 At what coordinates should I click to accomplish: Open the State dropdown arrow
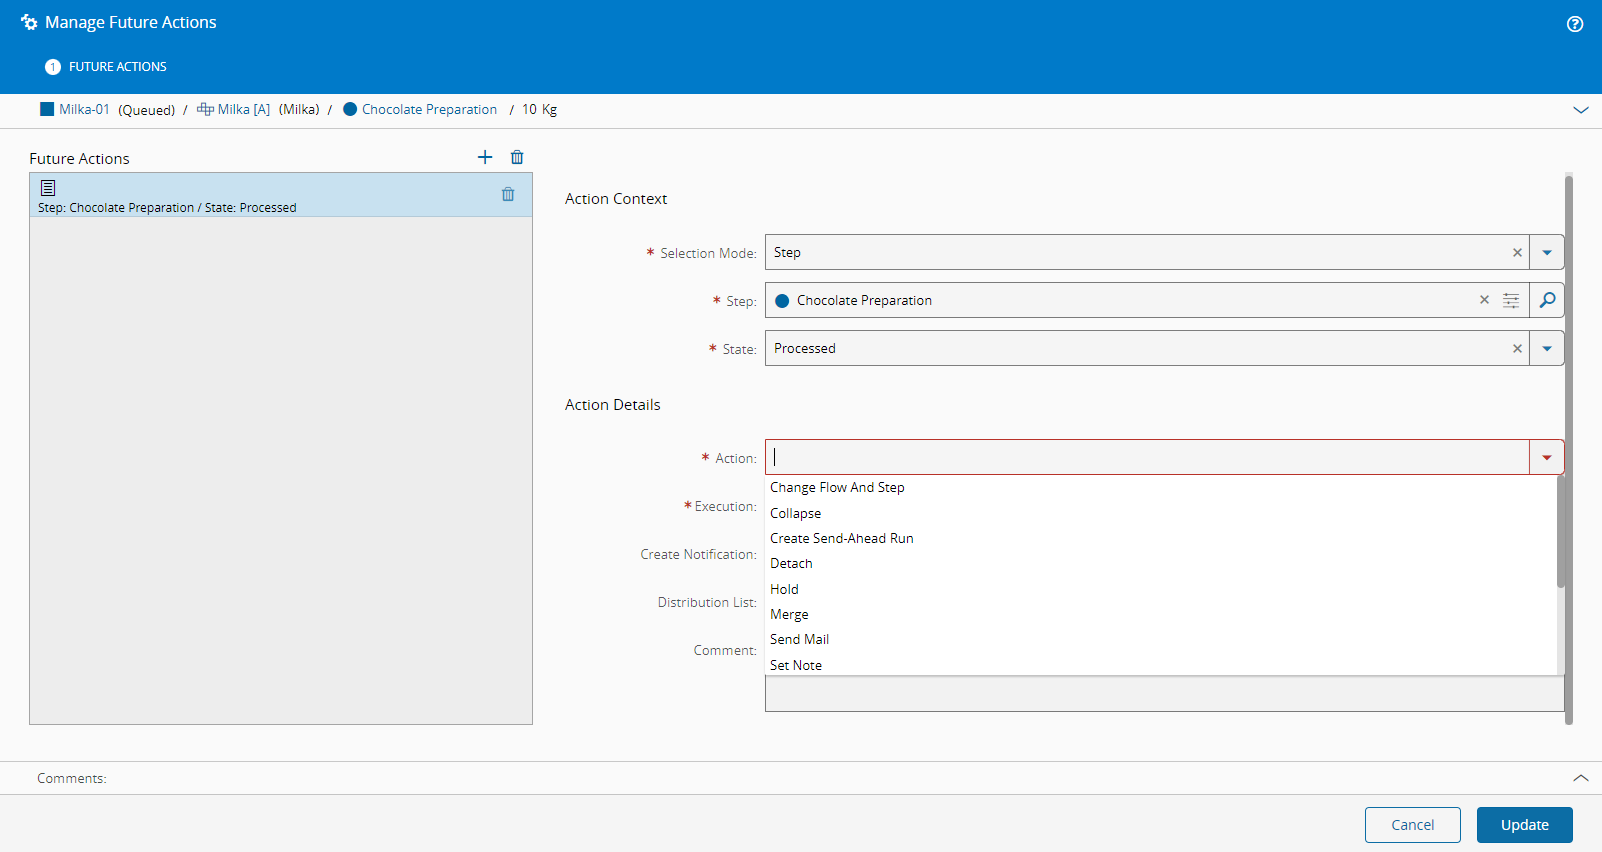1547,349
